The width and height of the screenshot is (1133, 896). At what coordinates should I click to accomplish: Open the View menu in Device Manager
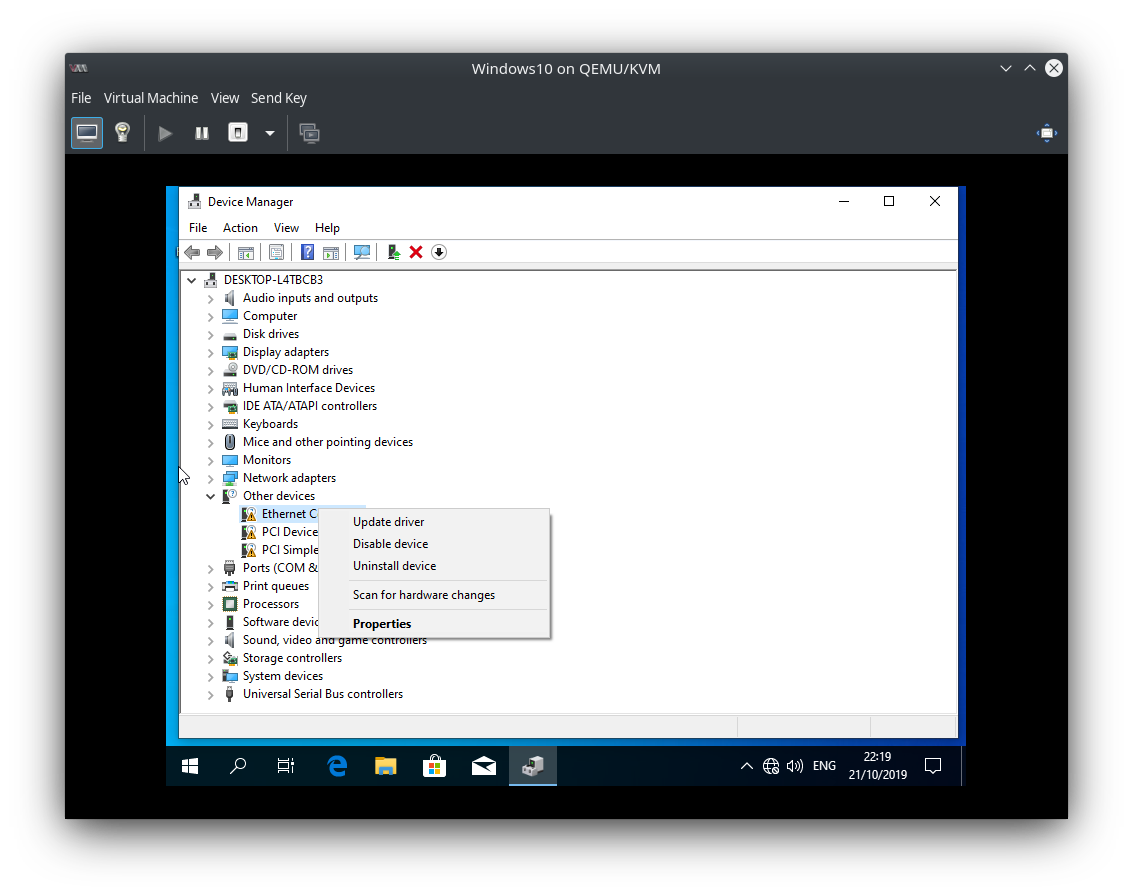click(286, 228)
